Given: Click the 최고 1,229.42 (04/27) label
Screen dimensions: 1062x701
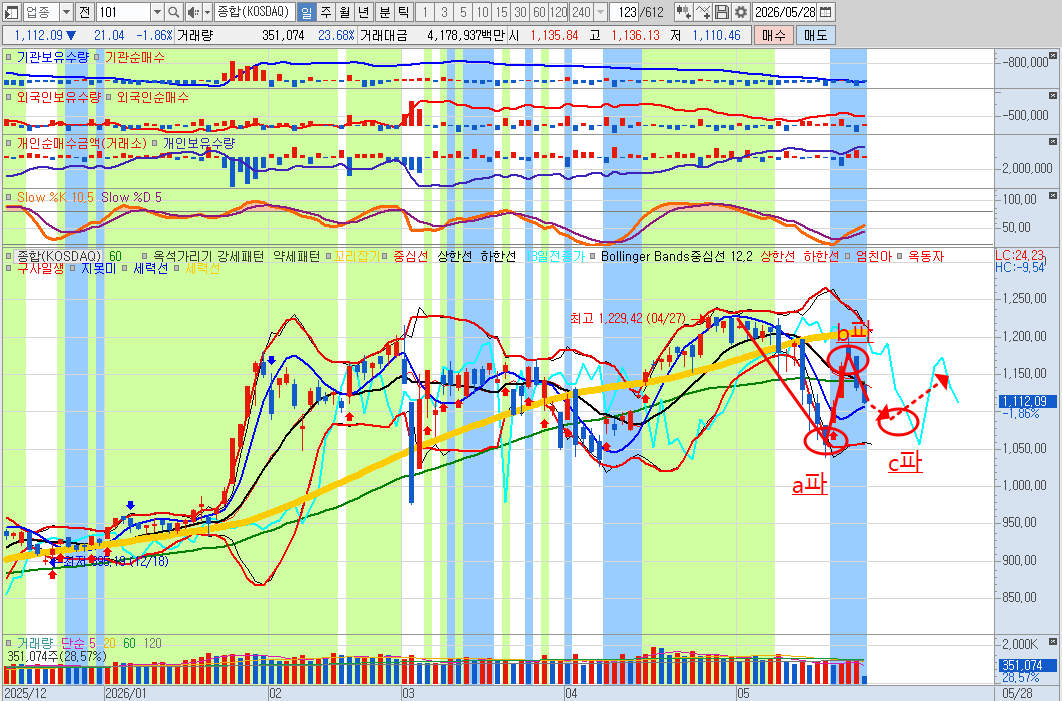Looking at the screenshot, I should pos(629,318).
